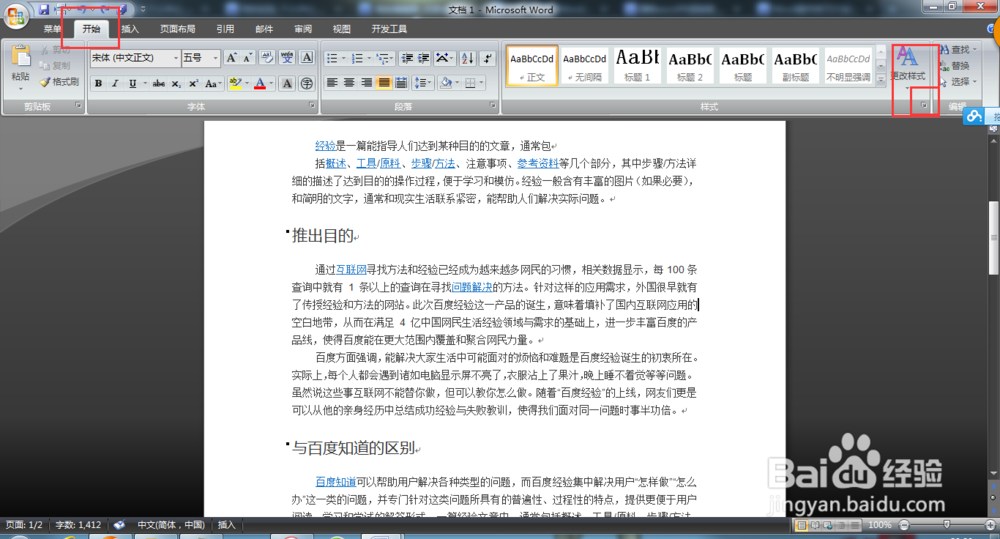Expand the Styles gallery More arrow
Screen dimensions: 1000x539
point(881,79)
